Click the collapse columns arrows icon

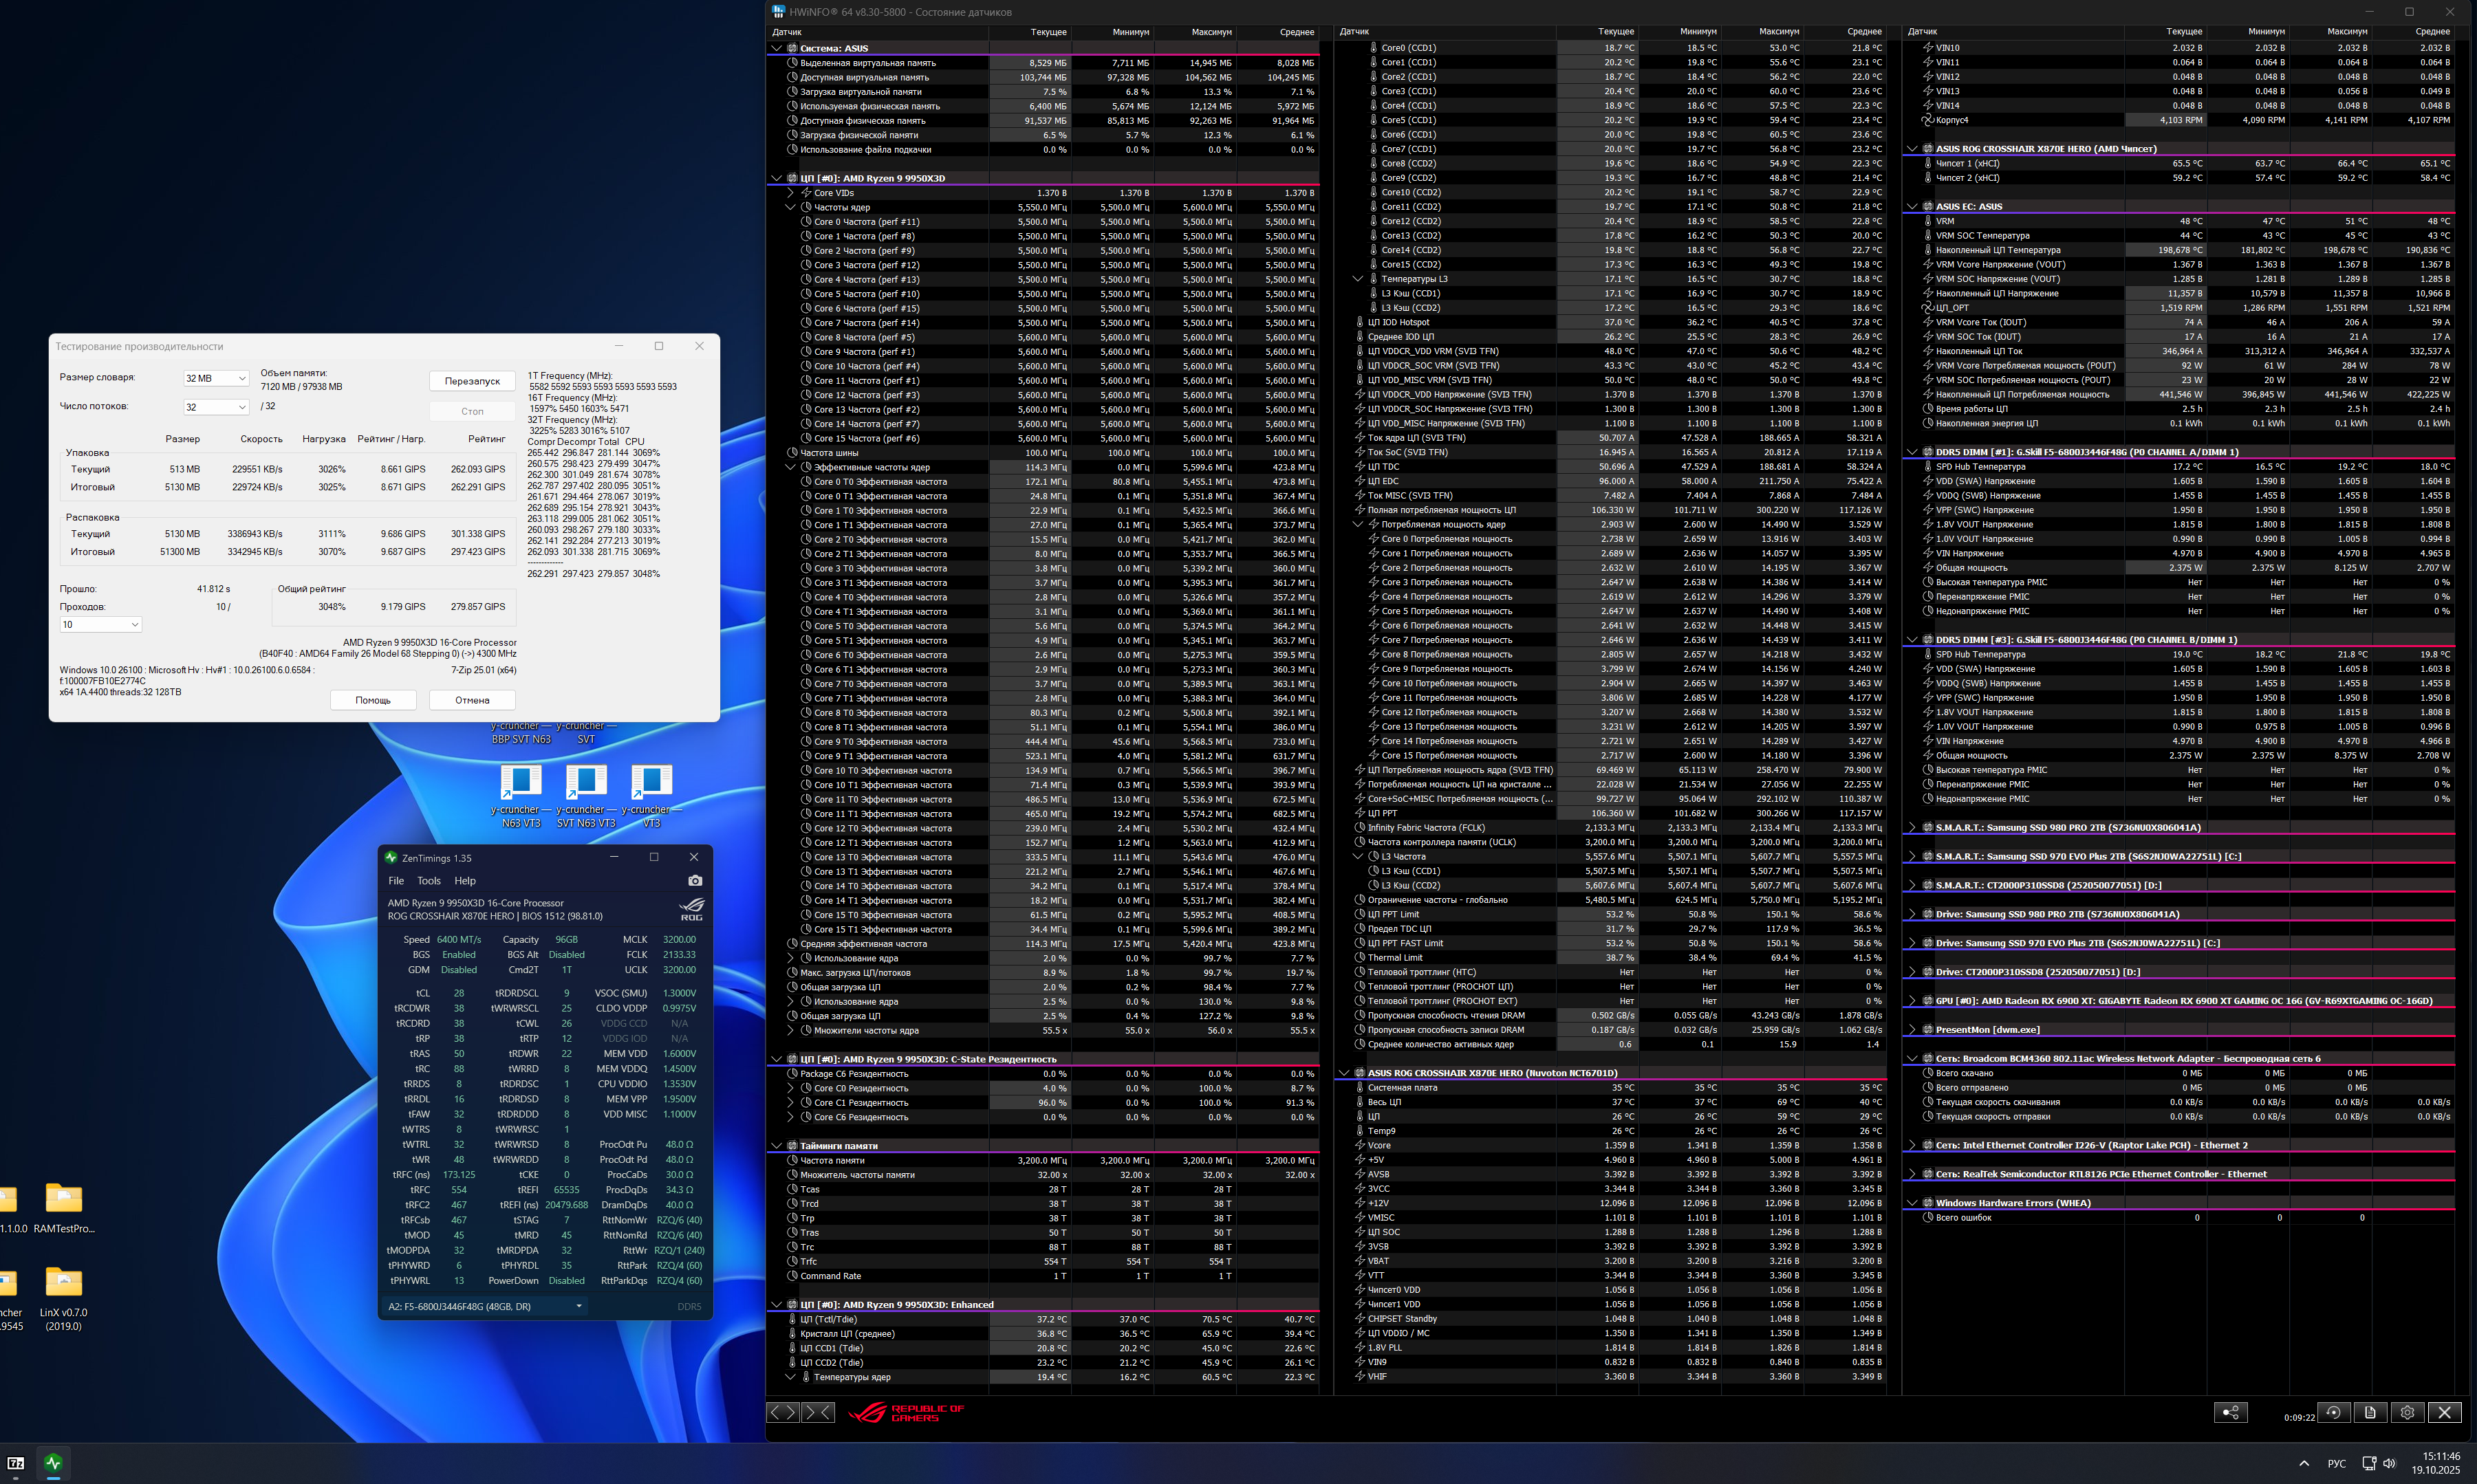click(x=818, y=1412)
